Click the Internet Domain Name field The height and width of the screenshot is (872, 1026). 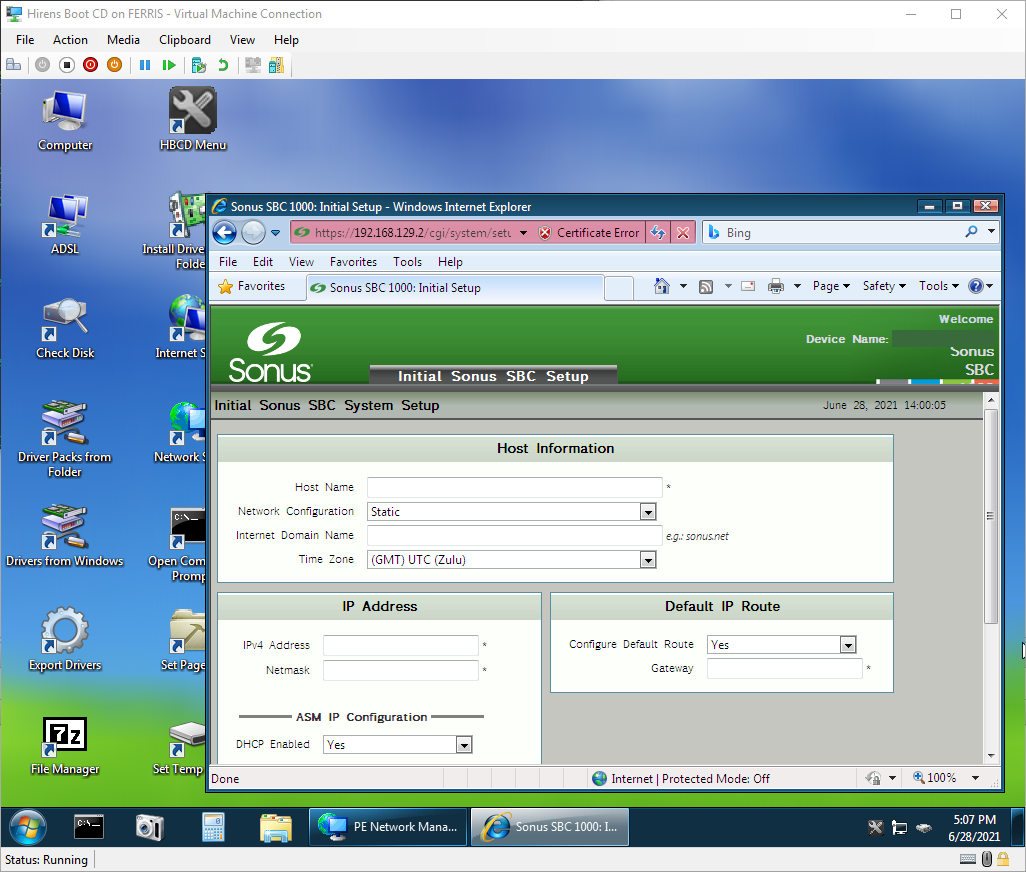click(514, 536)
